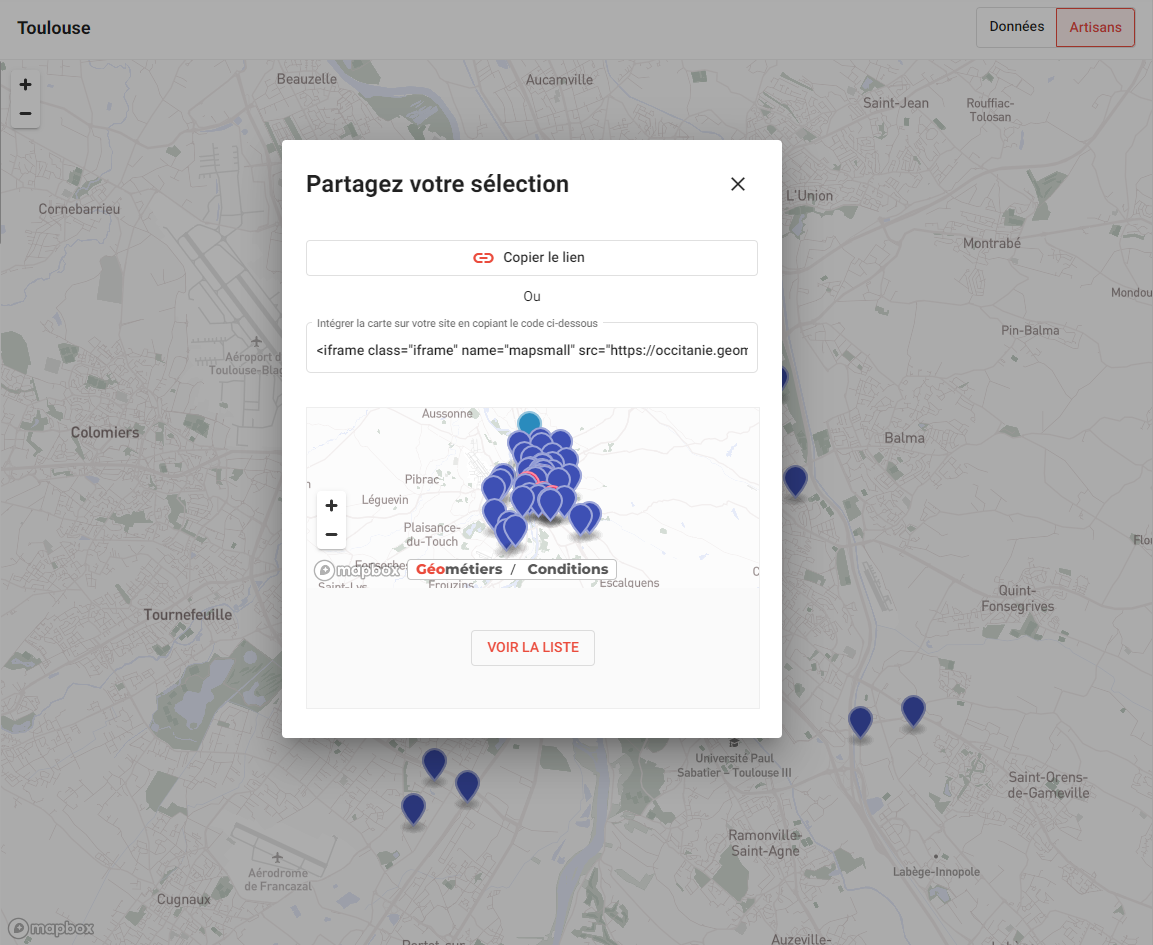1153x945 pixels.
Task: Click the VOIR LA LISTE button
Action: 533,648
